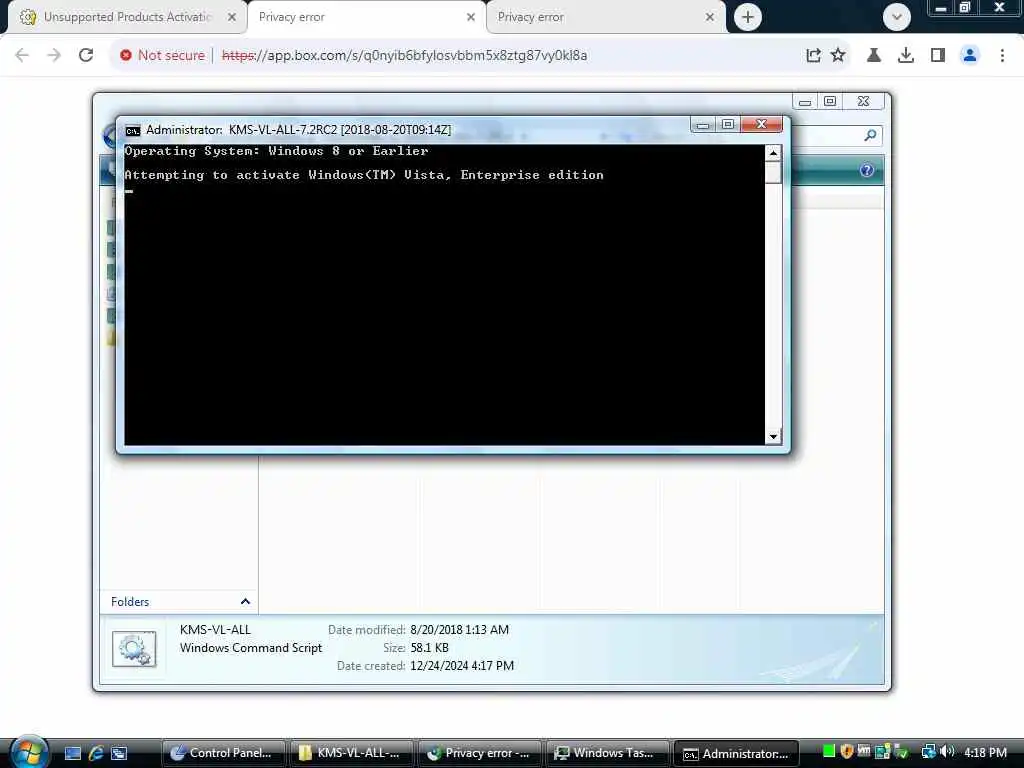Click the share page icon in address bar
Image resolution: width=1024 pixels, height=768 pixels.
coord(813,56)
